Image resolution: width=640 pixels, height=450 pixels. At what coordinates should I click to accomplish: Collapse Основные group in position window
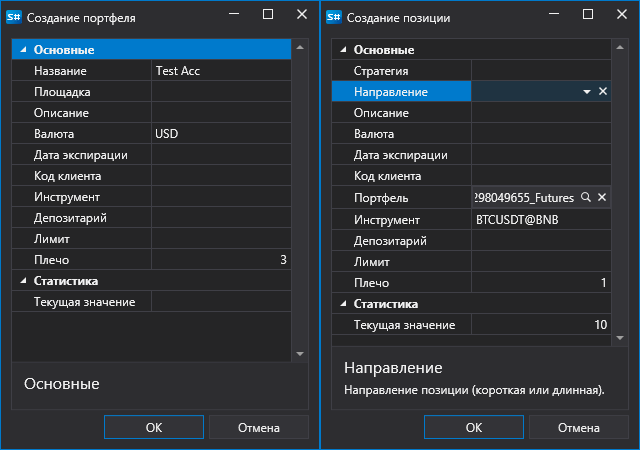coord(343,49)
